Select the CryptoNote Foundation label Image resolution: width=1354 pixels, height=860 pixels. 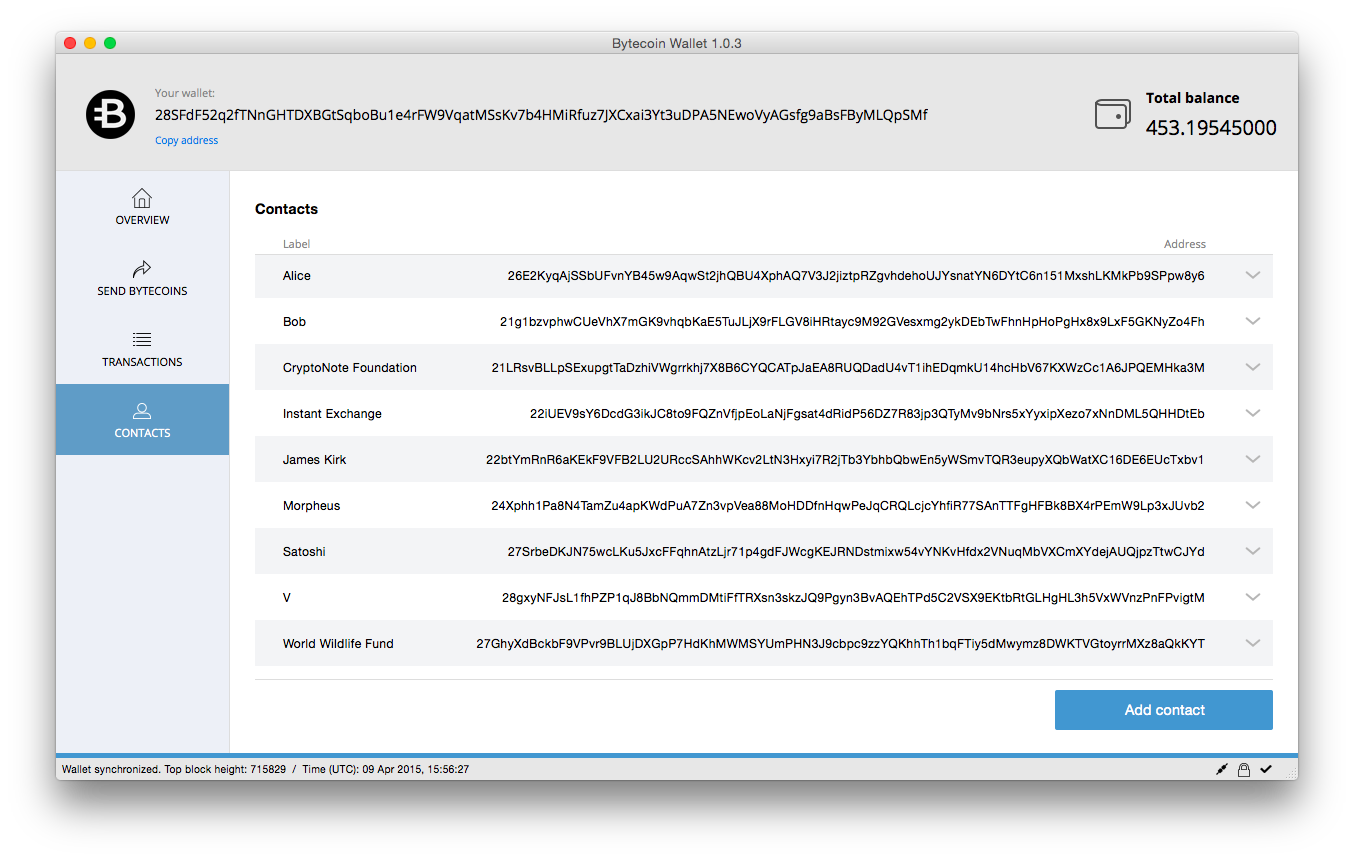pyautogui.click(x=350, y=368)
